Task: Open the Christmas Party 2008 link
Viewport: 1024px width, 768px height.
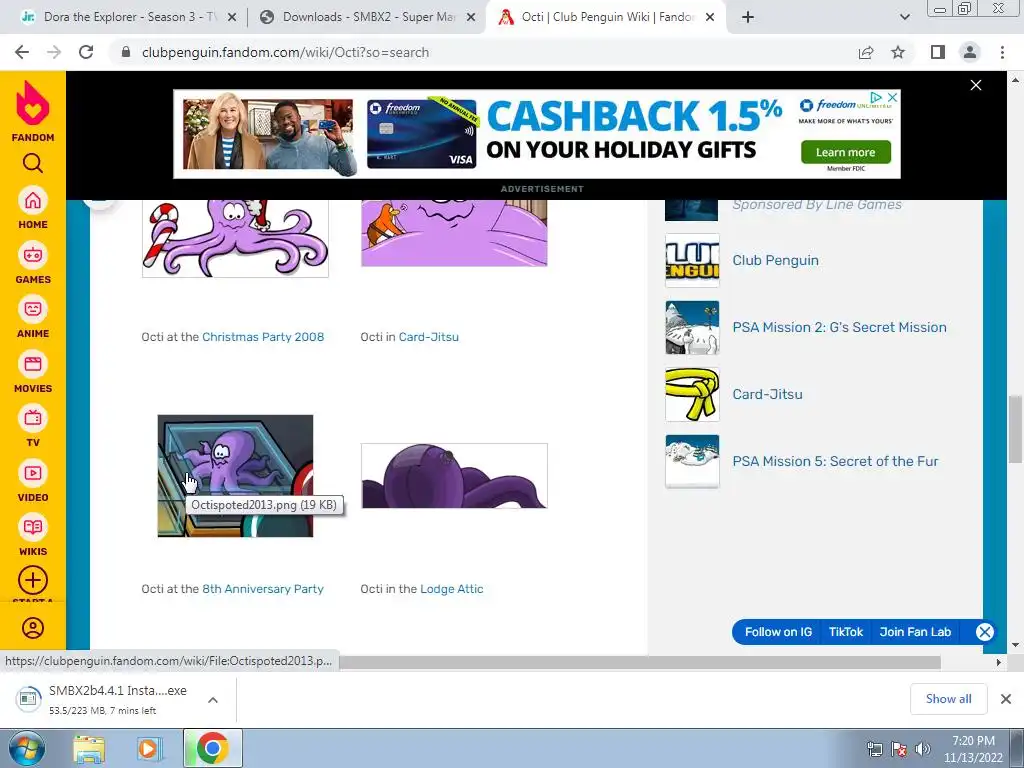Action: coord(263,337)
